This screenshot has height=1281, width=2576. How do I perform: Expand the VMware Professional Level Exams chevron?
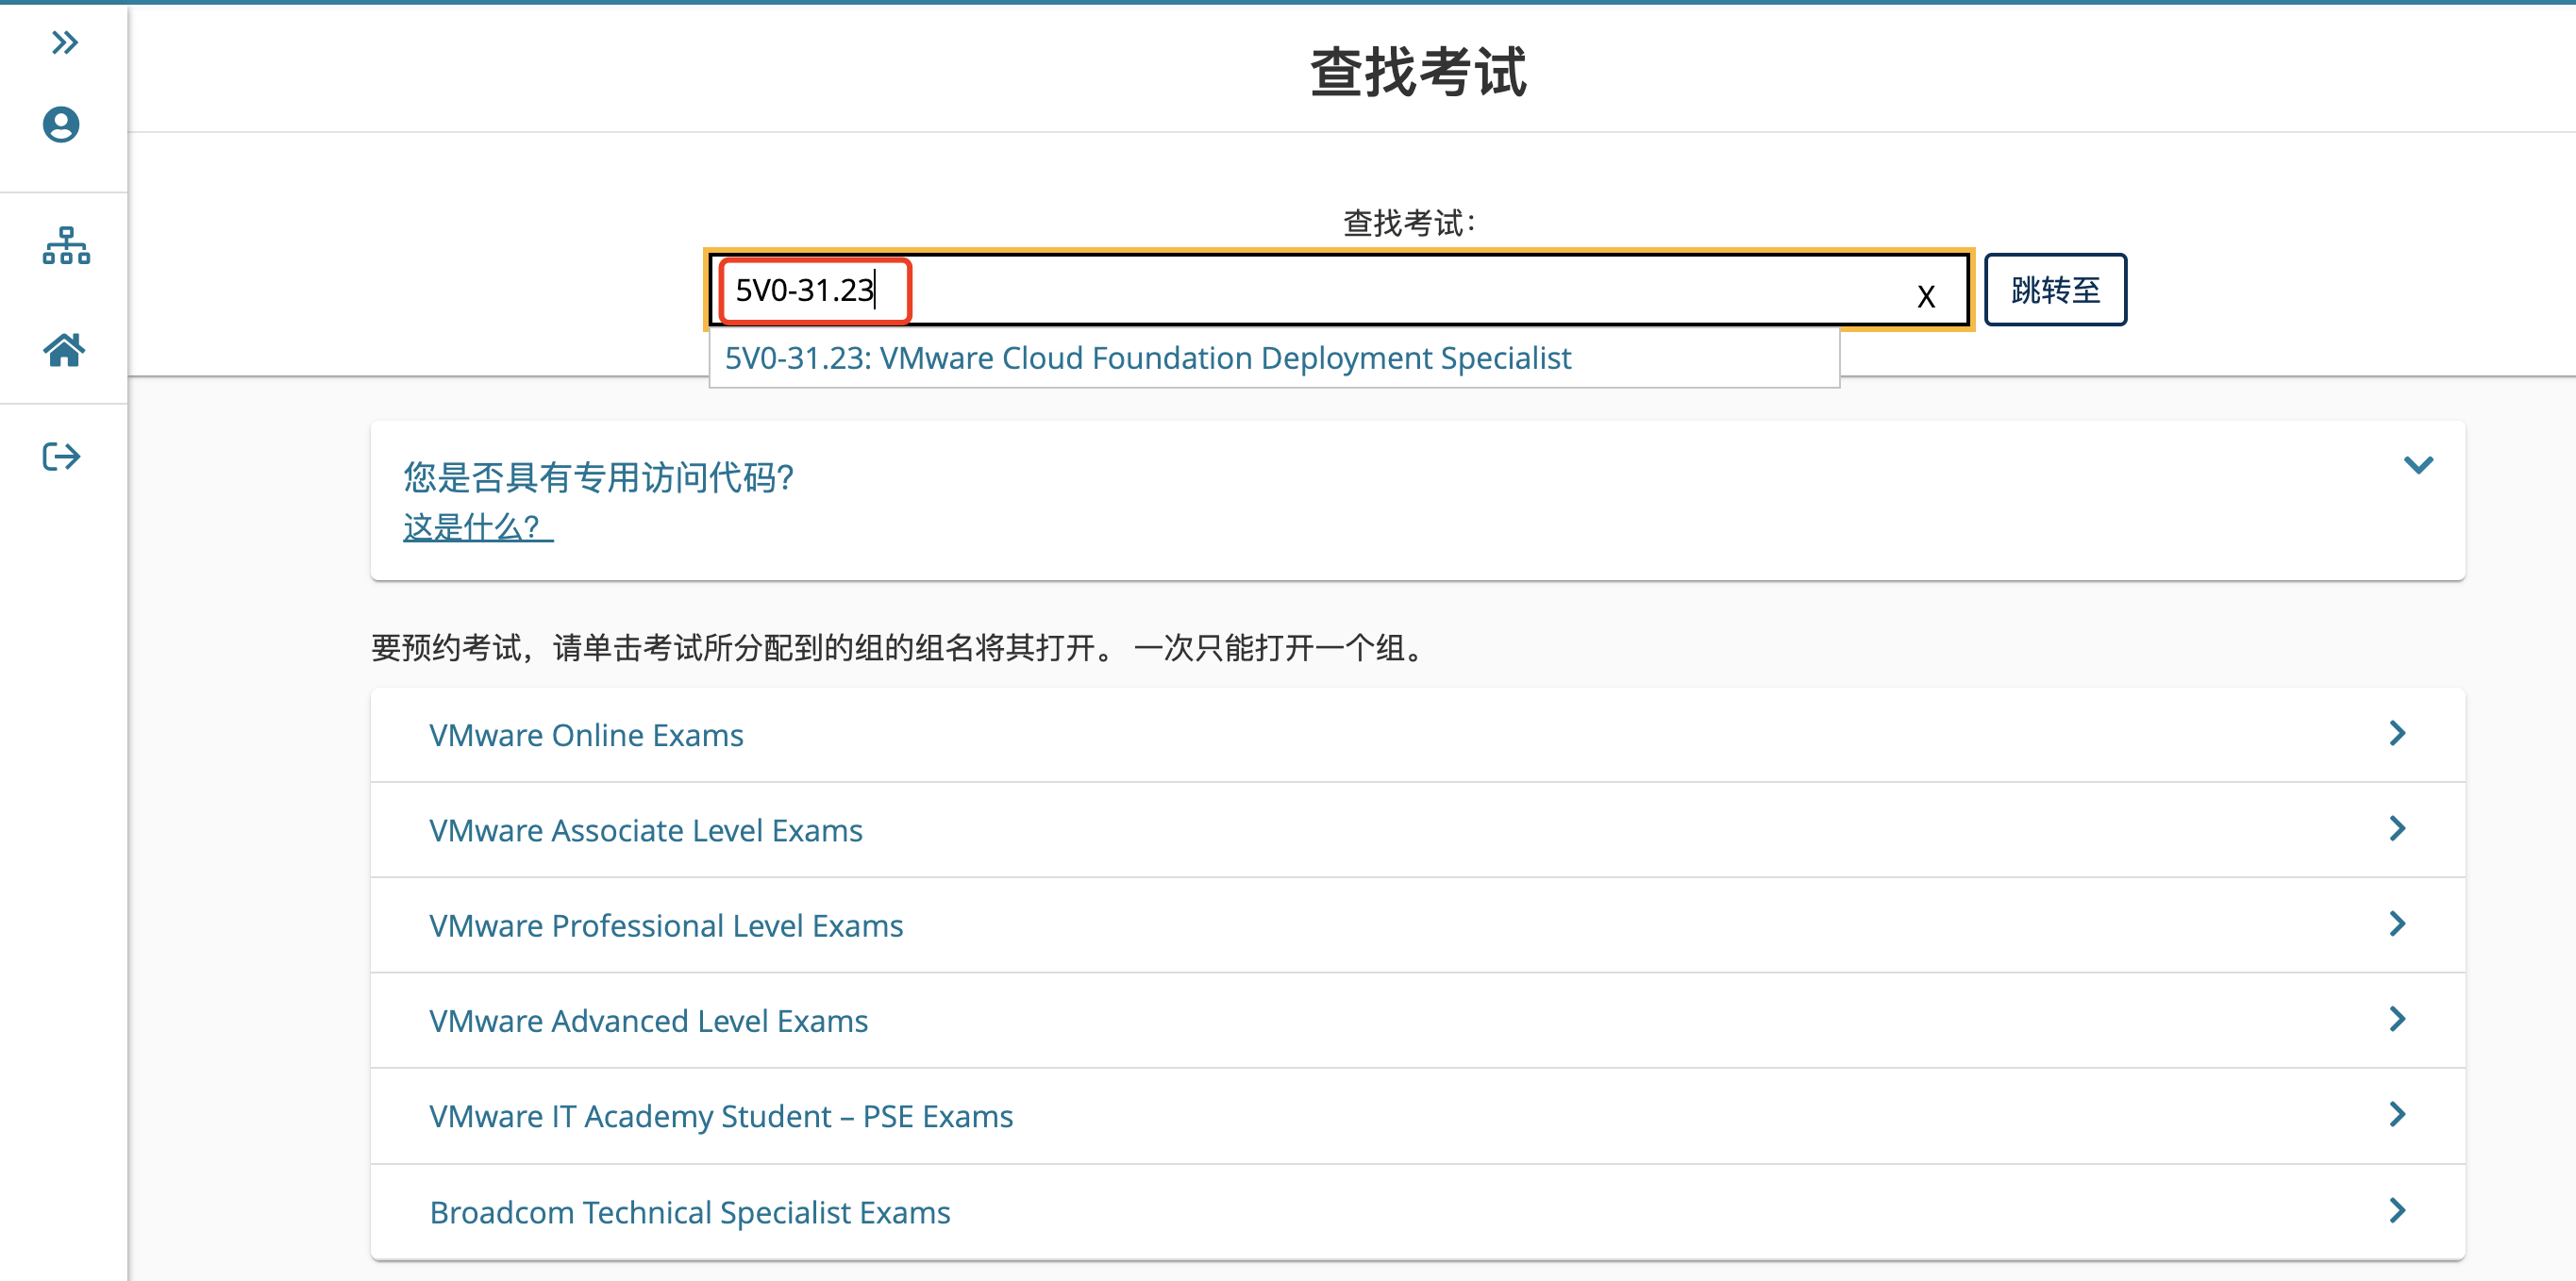pos(2397,923)
